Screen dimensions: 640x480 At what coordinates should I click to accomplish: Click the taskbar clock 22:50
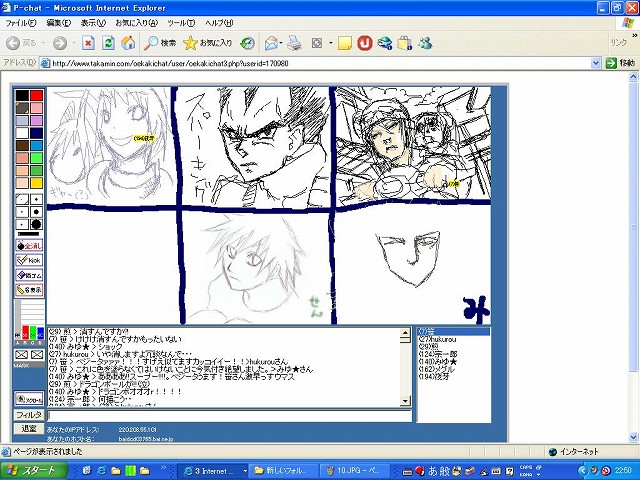point(623,471)
